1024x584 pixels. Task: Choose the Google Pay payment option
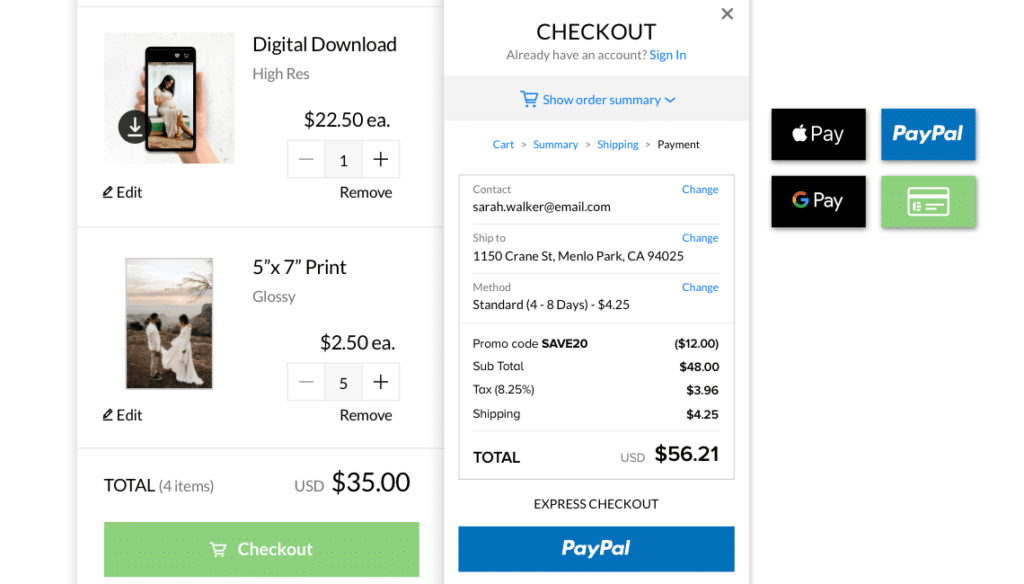(818, 201)
